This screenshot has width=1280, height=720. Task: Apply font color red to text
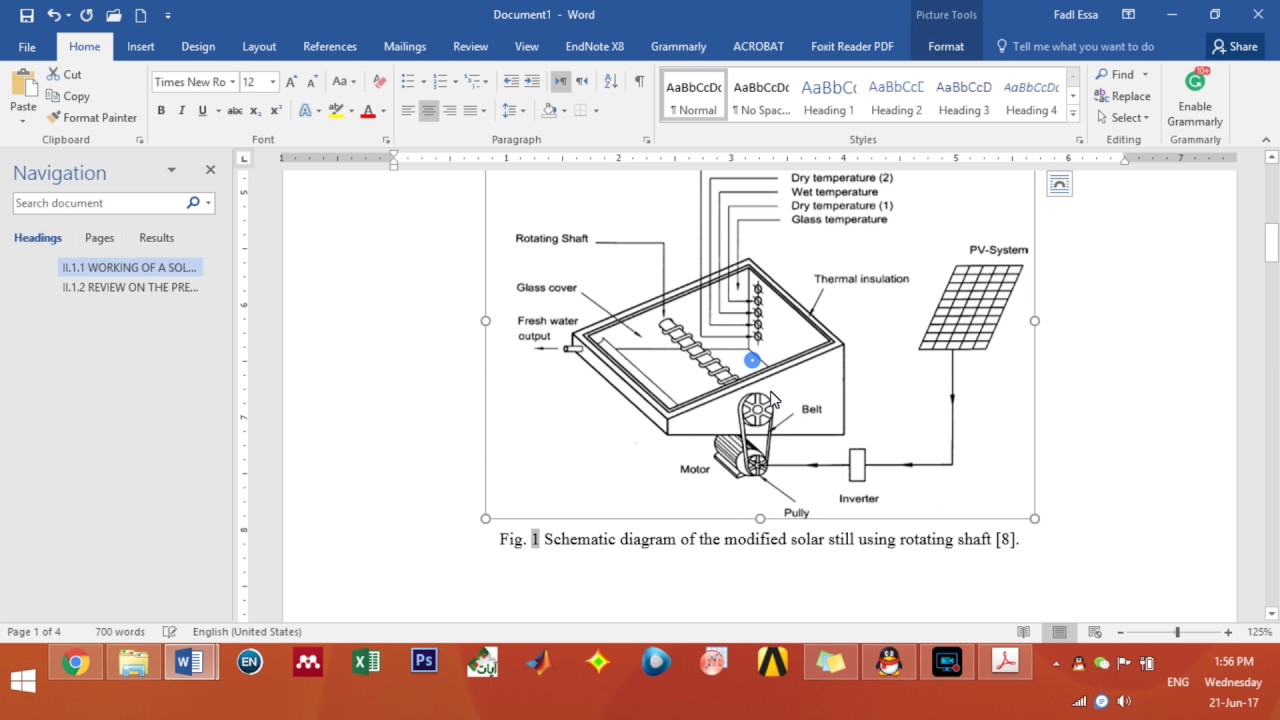(x=367, y=111)
